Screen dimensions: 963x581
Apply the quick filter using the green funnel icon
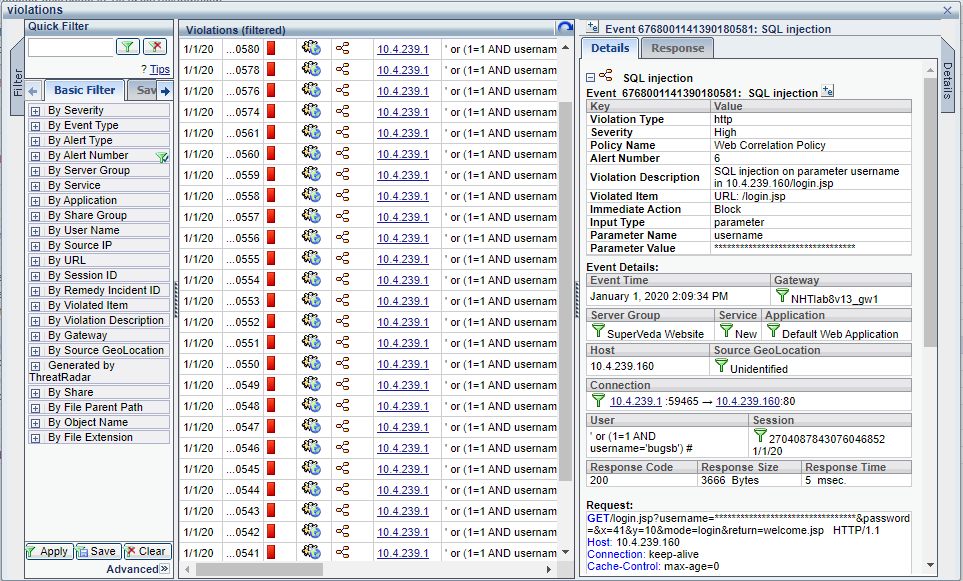[x=128, y=46]
